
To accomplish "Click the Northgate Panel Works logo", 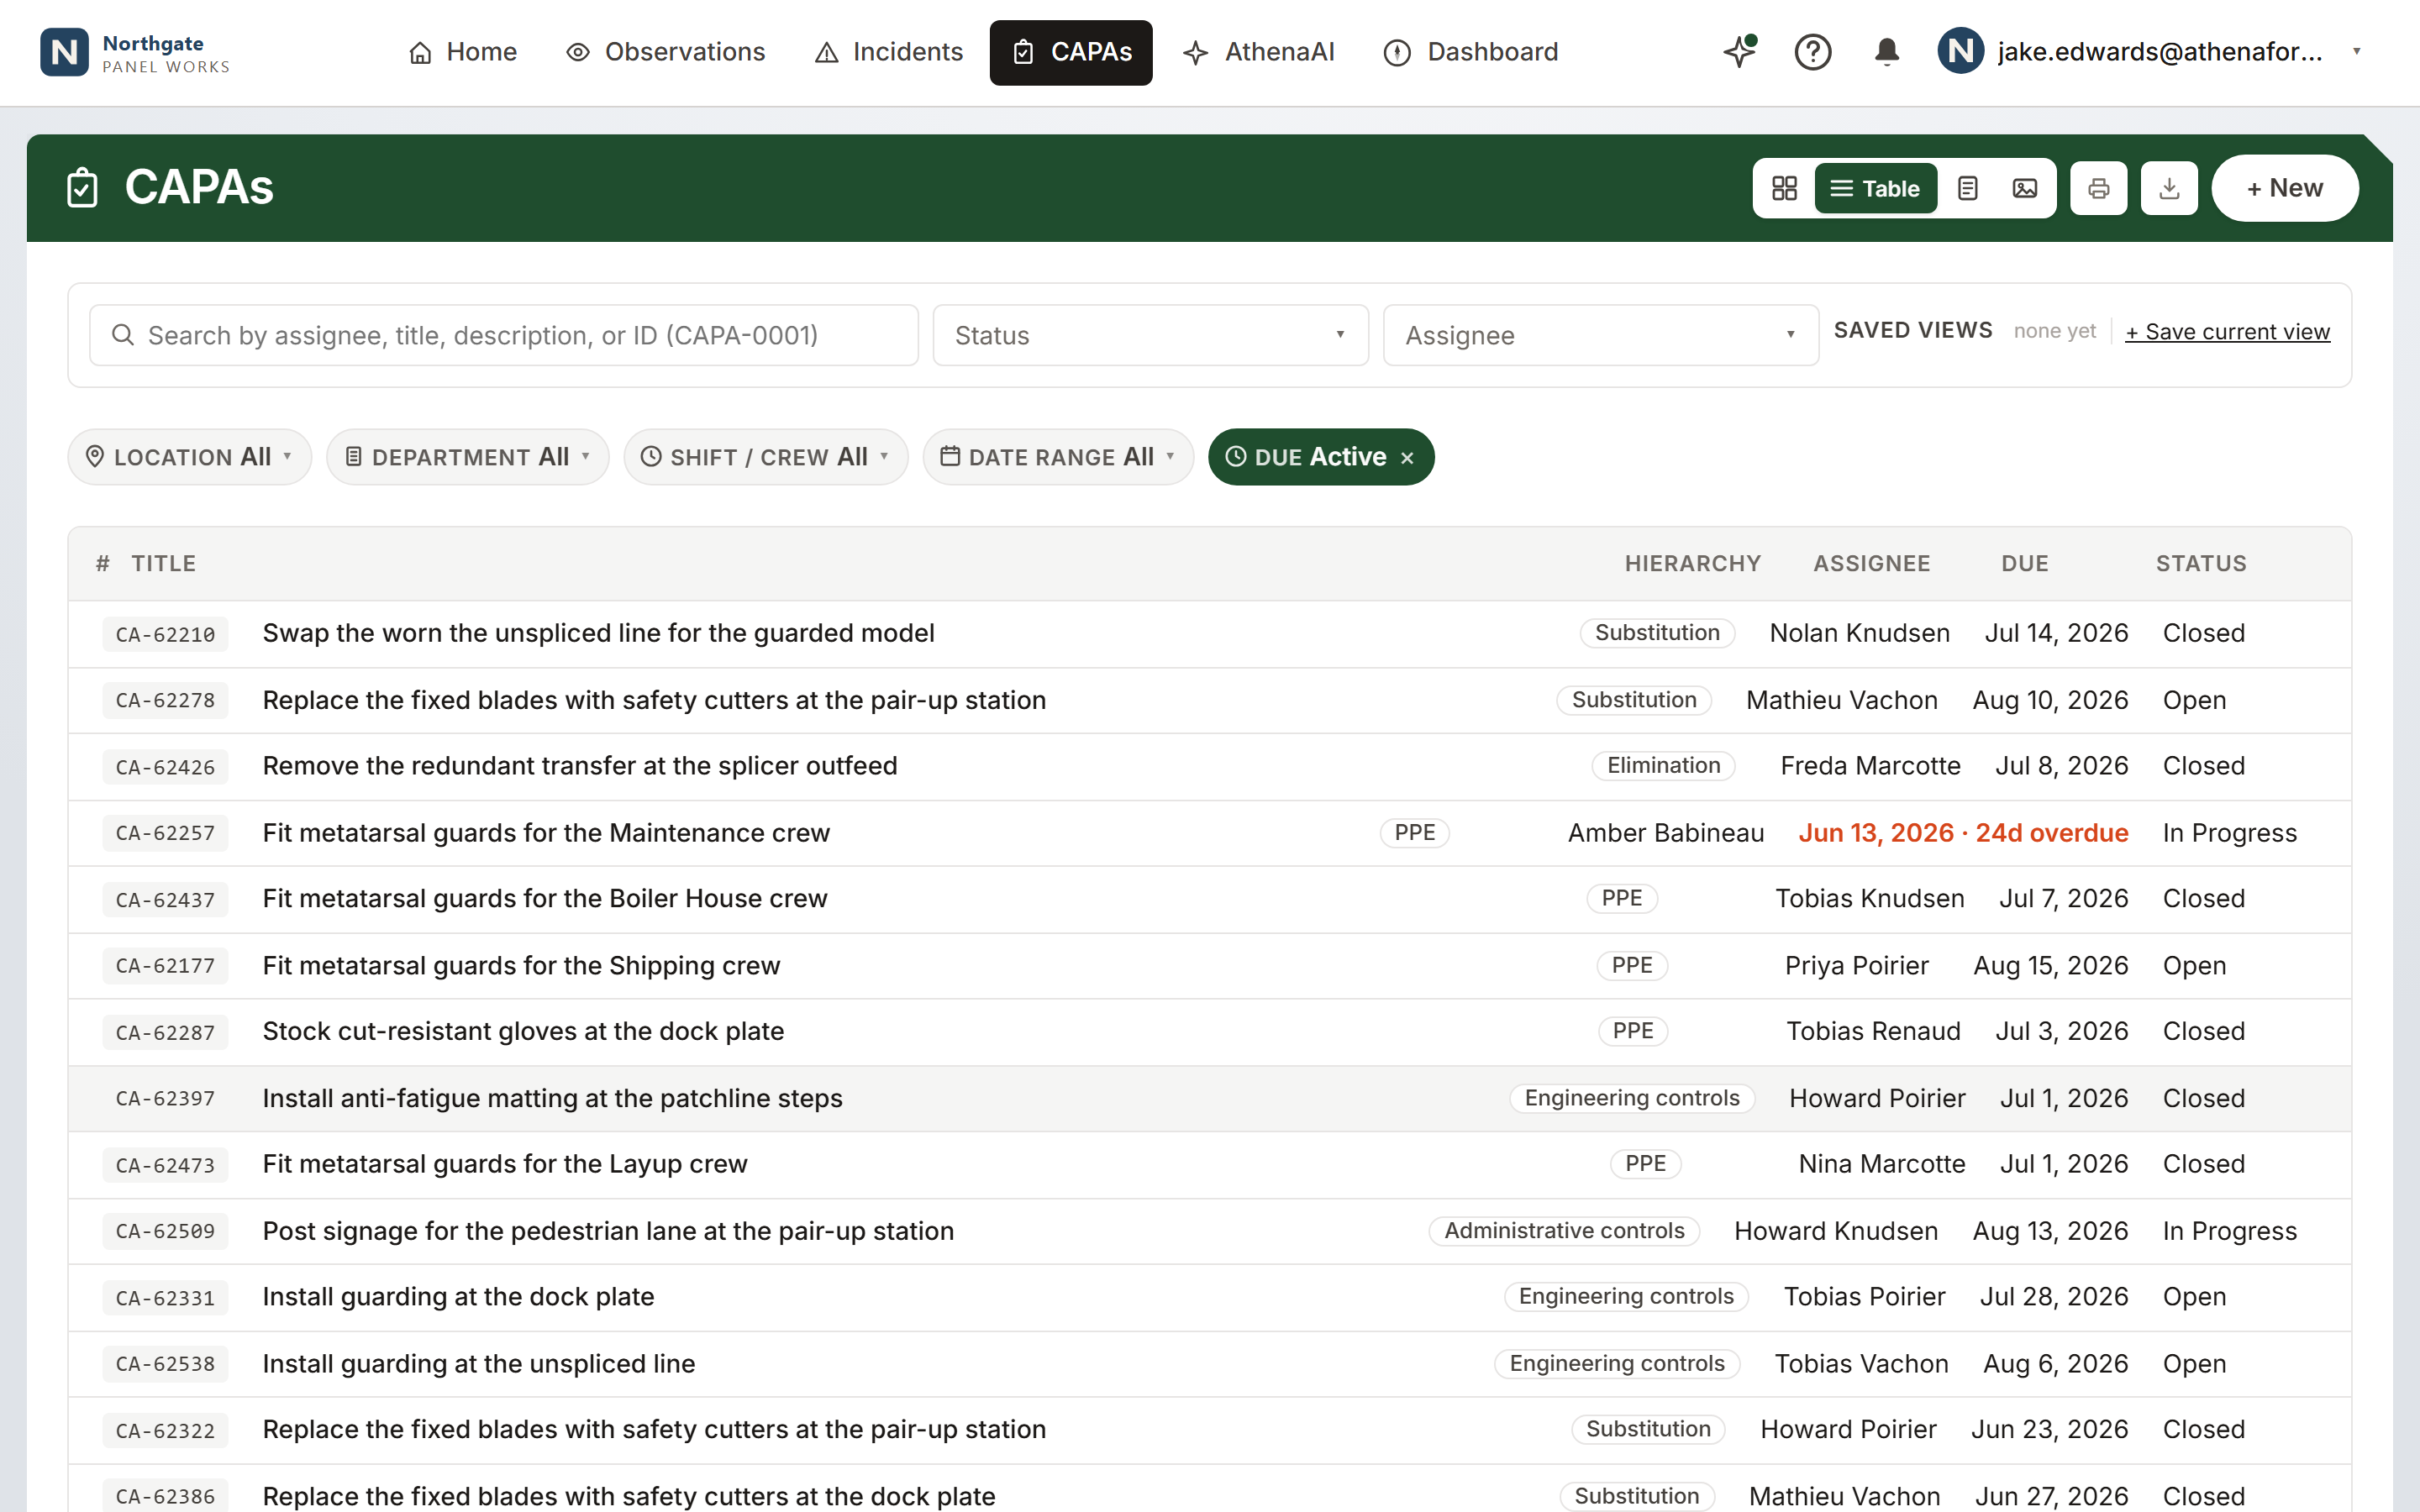I will click(x=135, y=52).
